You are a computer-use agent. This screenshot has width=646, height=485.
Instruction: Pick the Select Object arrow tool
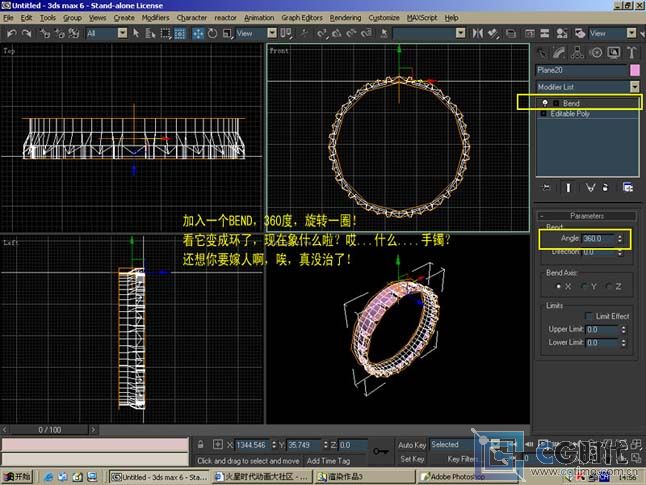[x=136, y=33]
